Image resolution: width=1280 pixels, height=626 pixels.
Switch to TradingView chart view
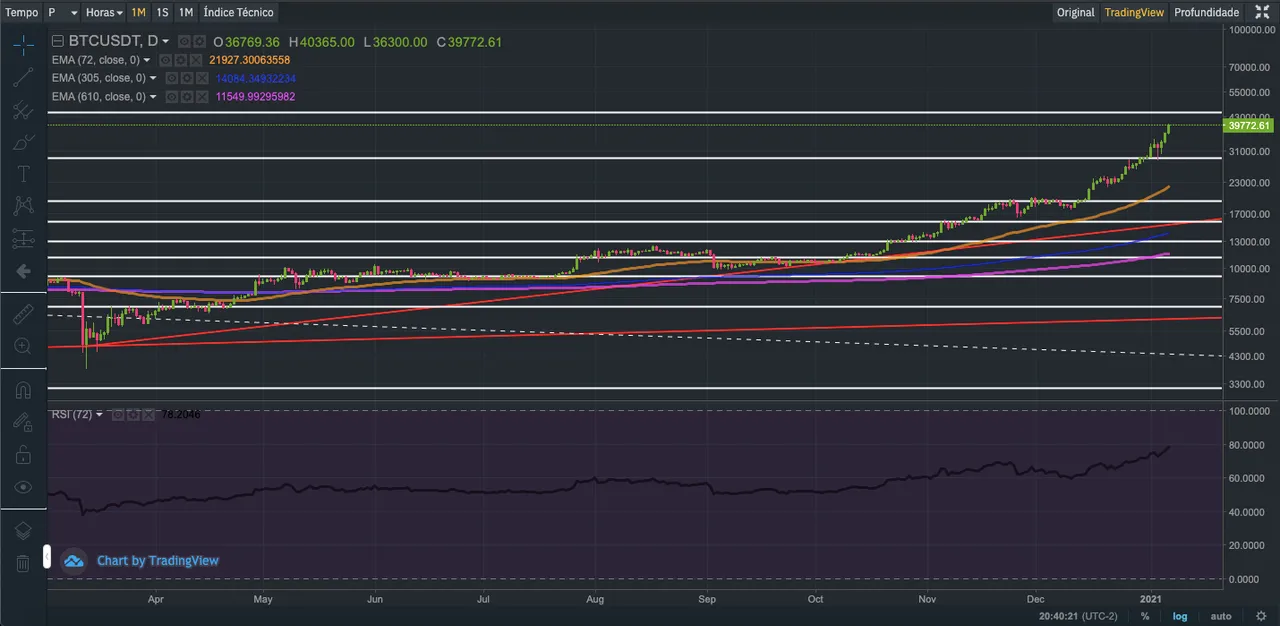click(1134, 12)
